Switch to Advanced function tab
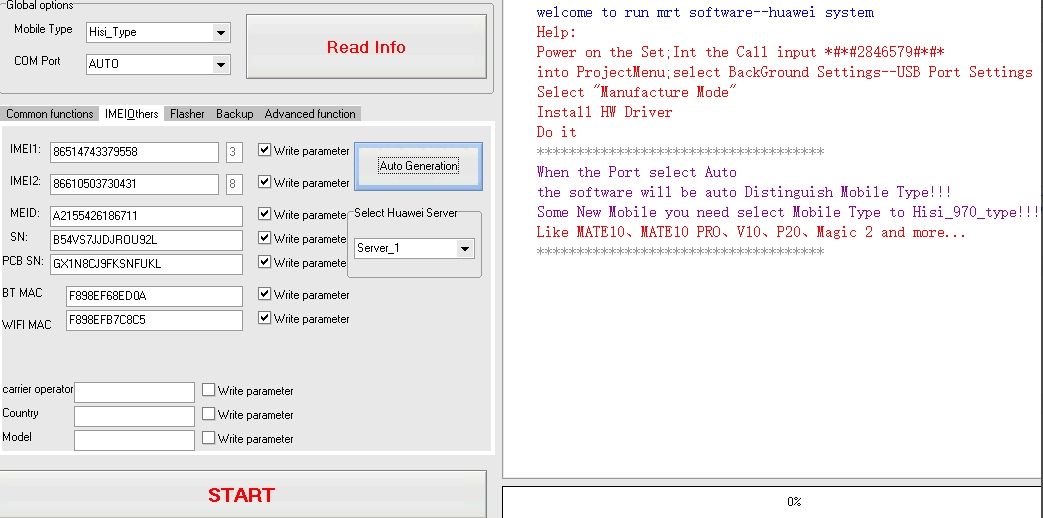Image resolution: width=1043 pixels, height=518 pixels. 310,114
